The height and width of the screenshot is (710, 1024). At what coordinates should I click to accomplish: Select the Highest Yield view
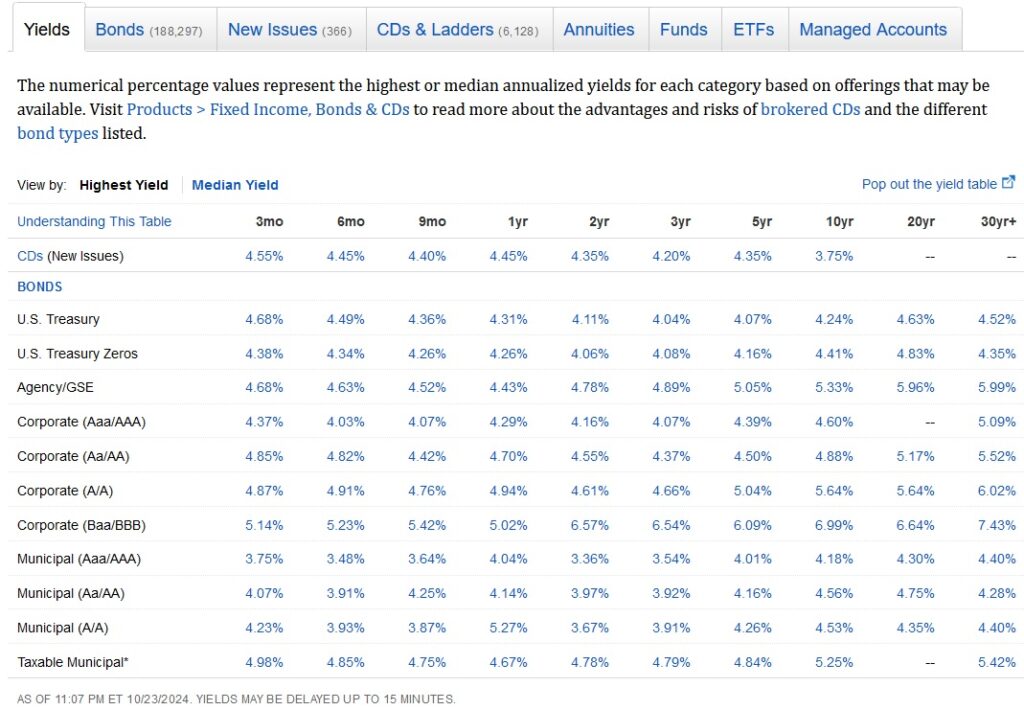125,185
